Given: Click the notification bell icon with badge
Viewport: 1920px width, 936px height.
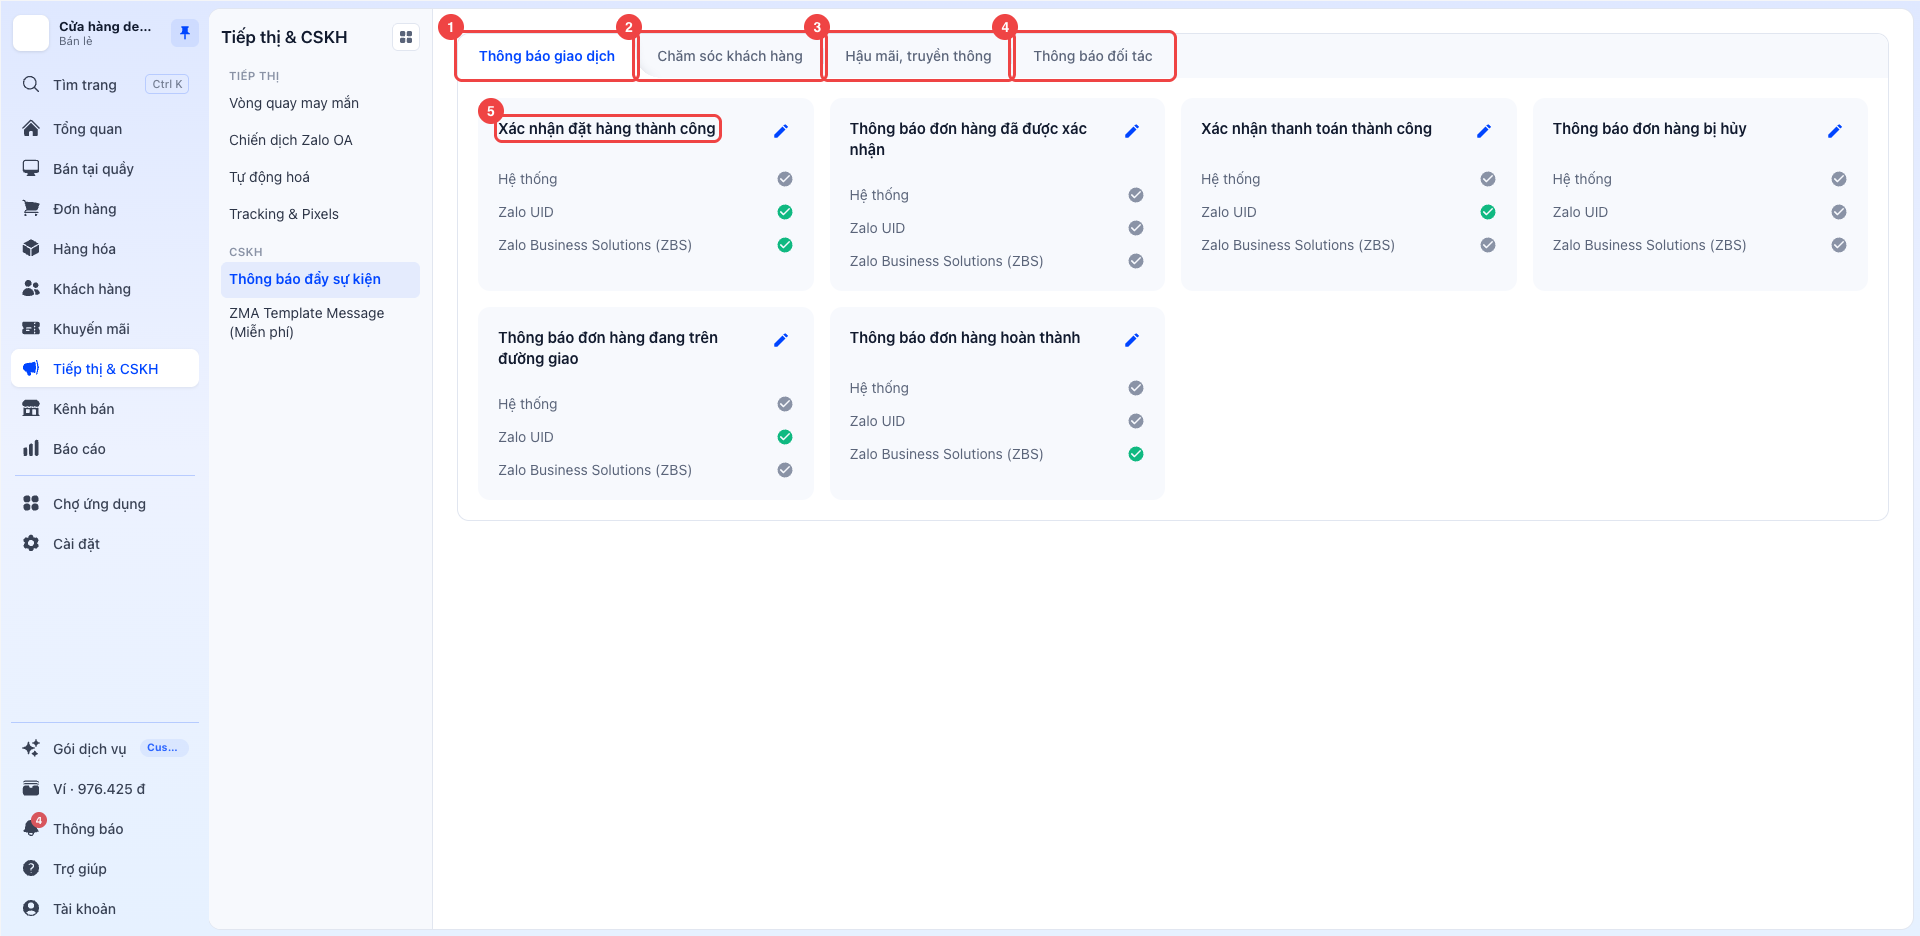Looking at the screenshot, I should (31, 827).
